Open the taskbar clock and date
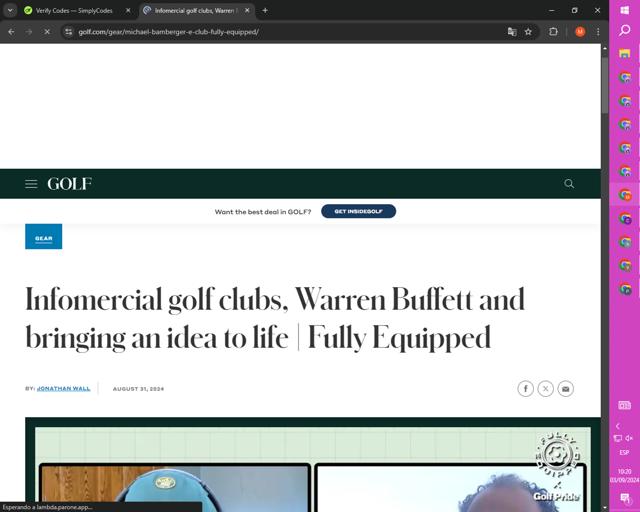This screenshot has height=512, width=640. [624, 476]
